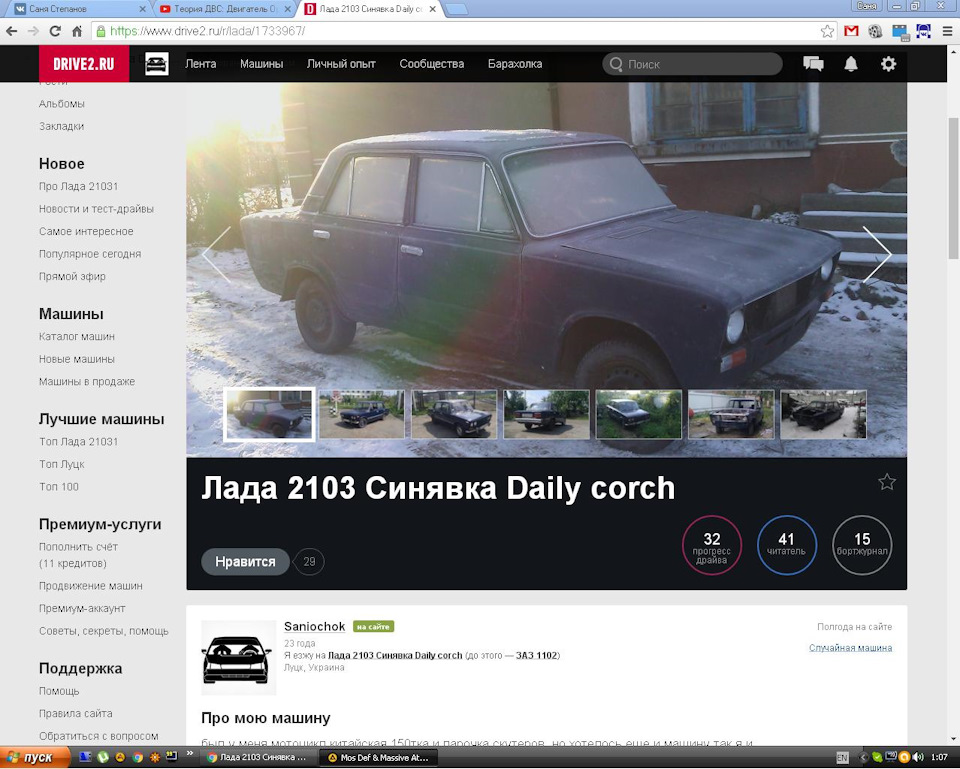The height and width of the screenshot is (769, 960).
Task: Launch uTorrent from quick launch
Action: tap(103, 757)
